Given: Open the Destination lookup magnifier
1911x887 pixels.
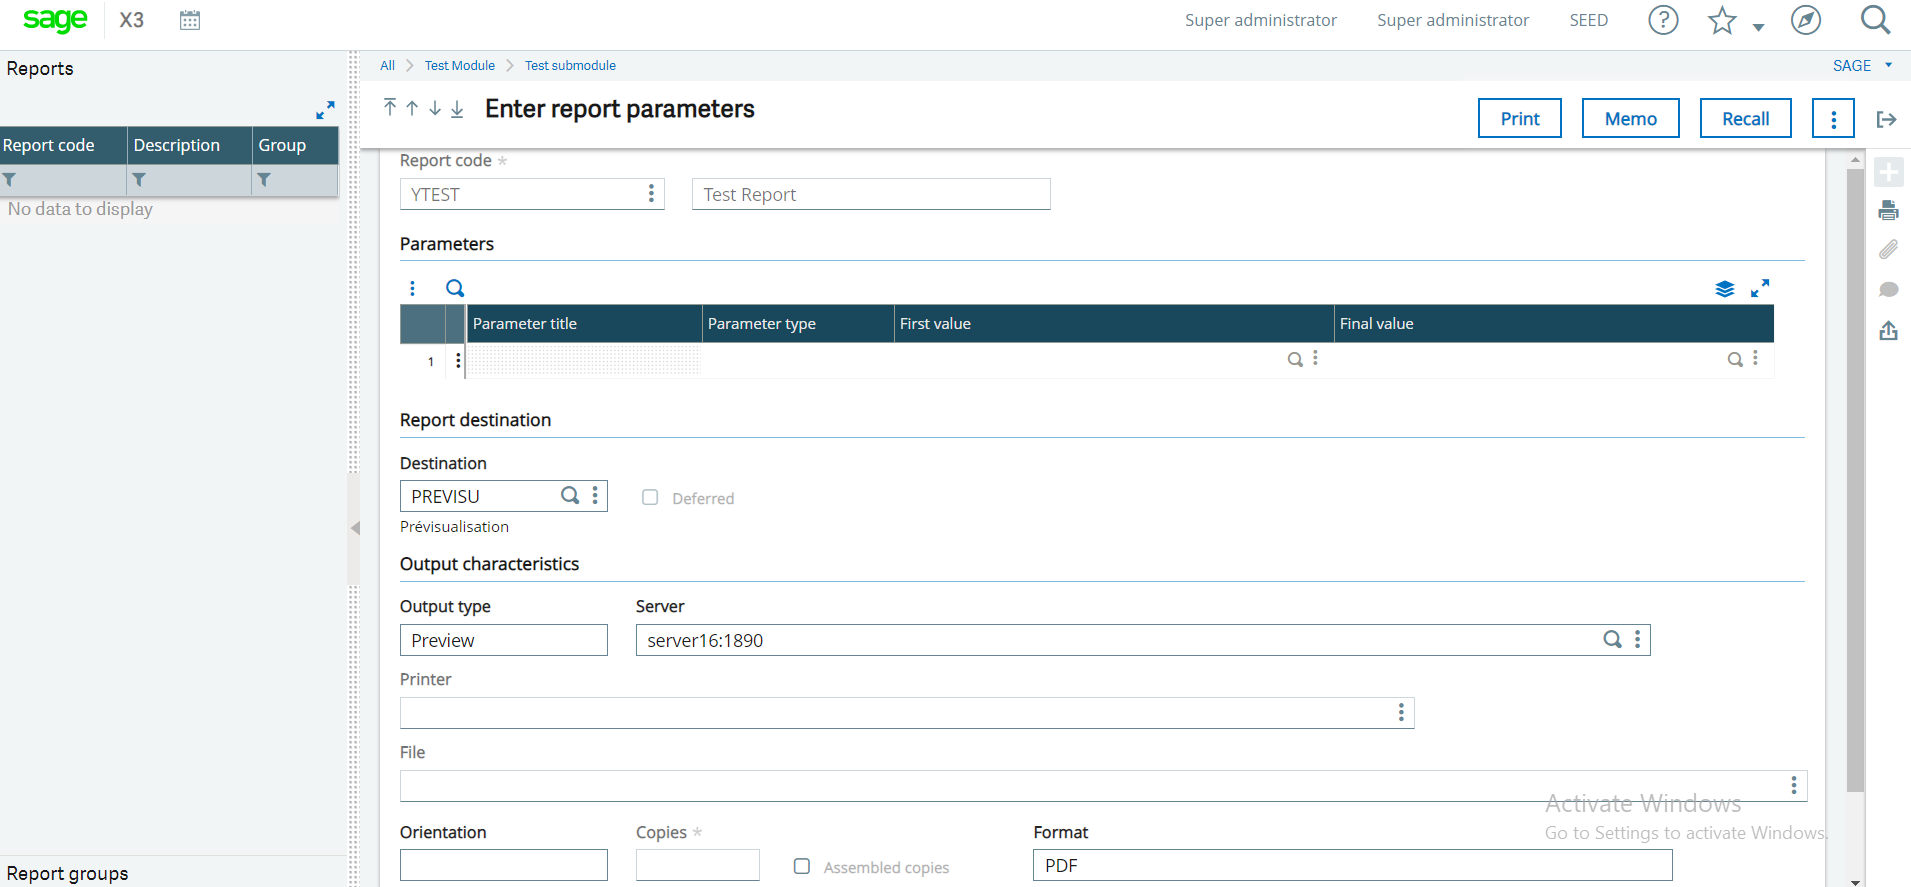Looking at the screenshot, I should [570, 495].
